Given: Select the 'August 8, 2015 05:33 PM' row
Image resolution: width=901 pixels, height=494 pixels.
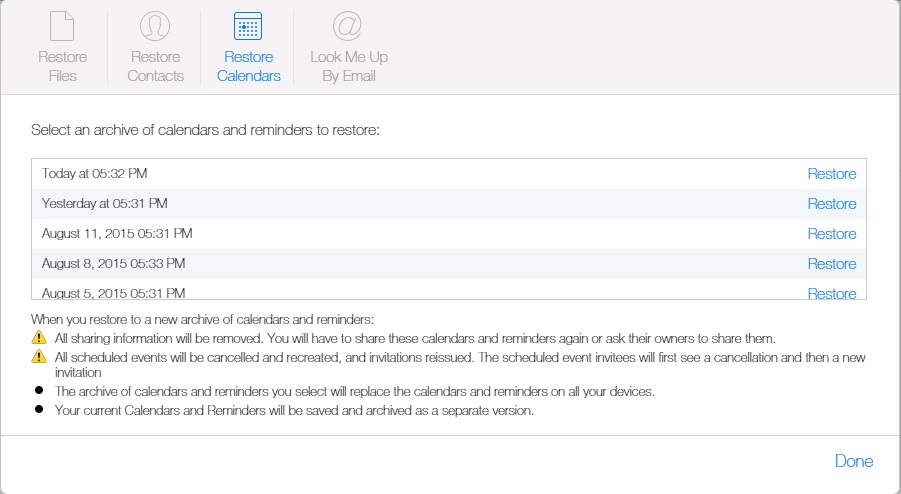Looking at the screenshot, I should [x=449, y=264].
